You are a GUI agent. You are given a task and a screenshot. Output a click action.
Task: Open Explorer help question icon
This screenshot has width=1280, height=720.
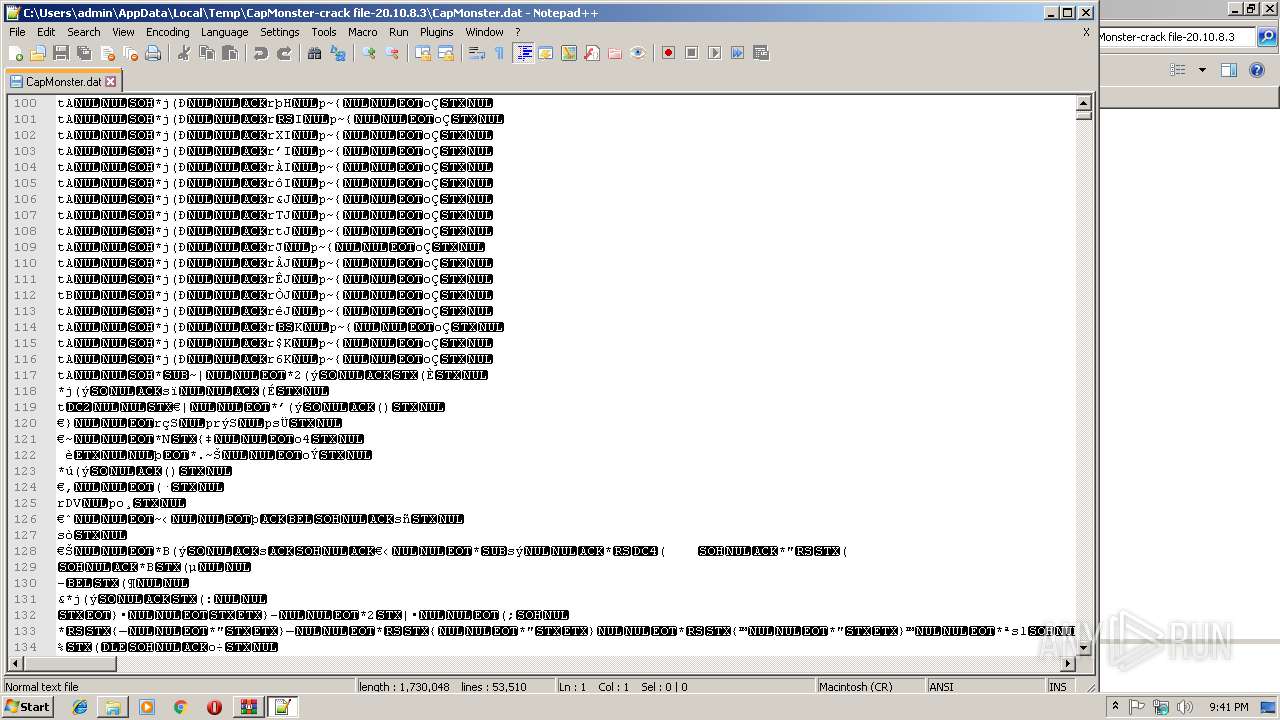click(x=1258, y=70)
